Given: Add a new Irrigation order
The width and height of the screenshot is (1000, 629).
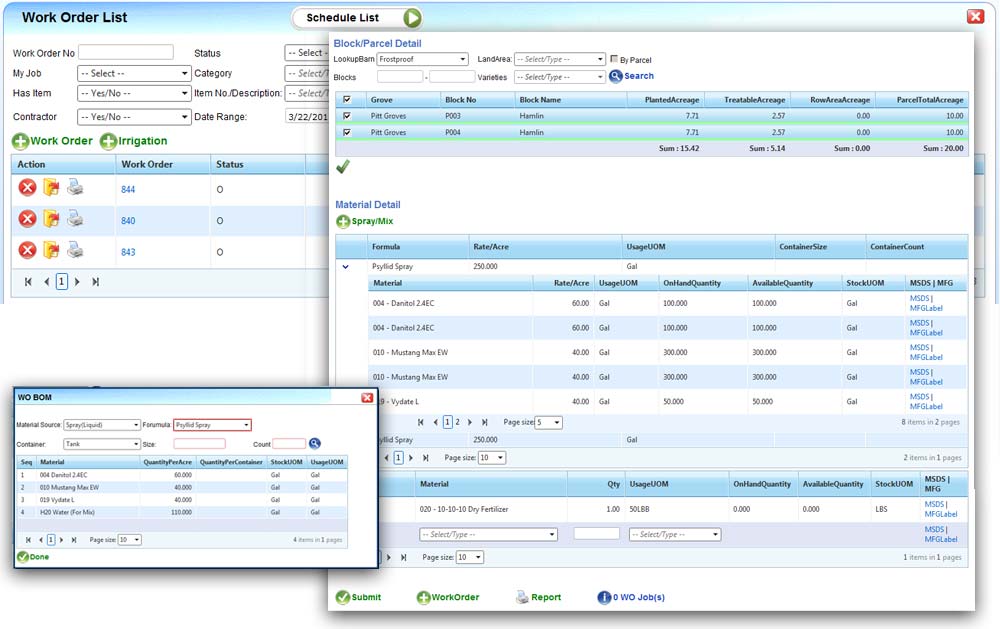Looking at the screenshot, I should 134,141.
